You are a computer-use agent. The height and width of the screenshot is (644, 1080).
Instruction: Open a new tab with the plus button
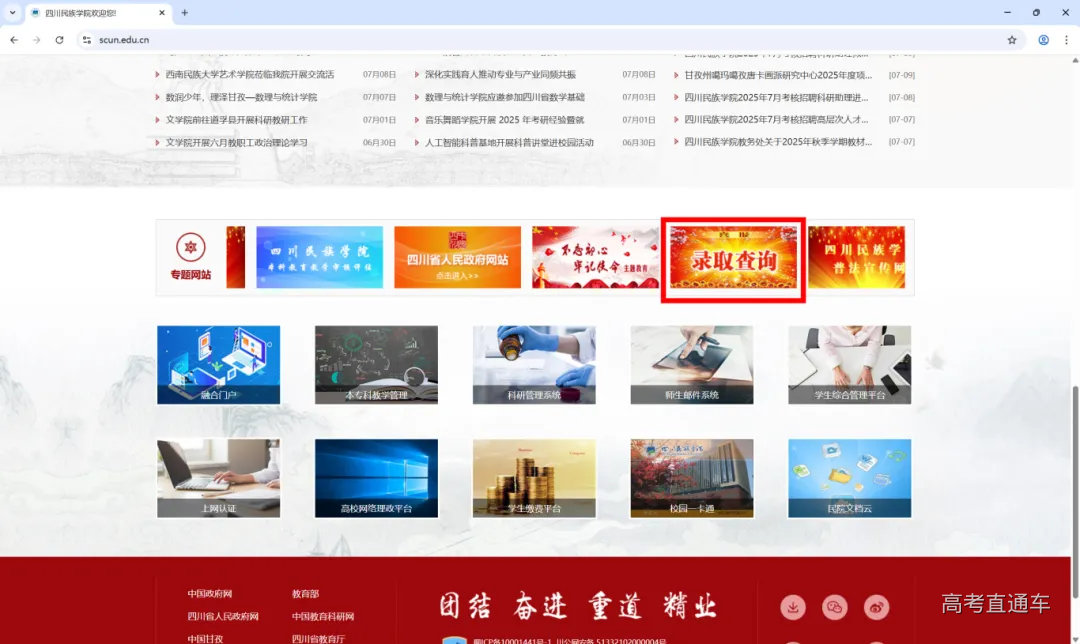(x=184, y=13)
